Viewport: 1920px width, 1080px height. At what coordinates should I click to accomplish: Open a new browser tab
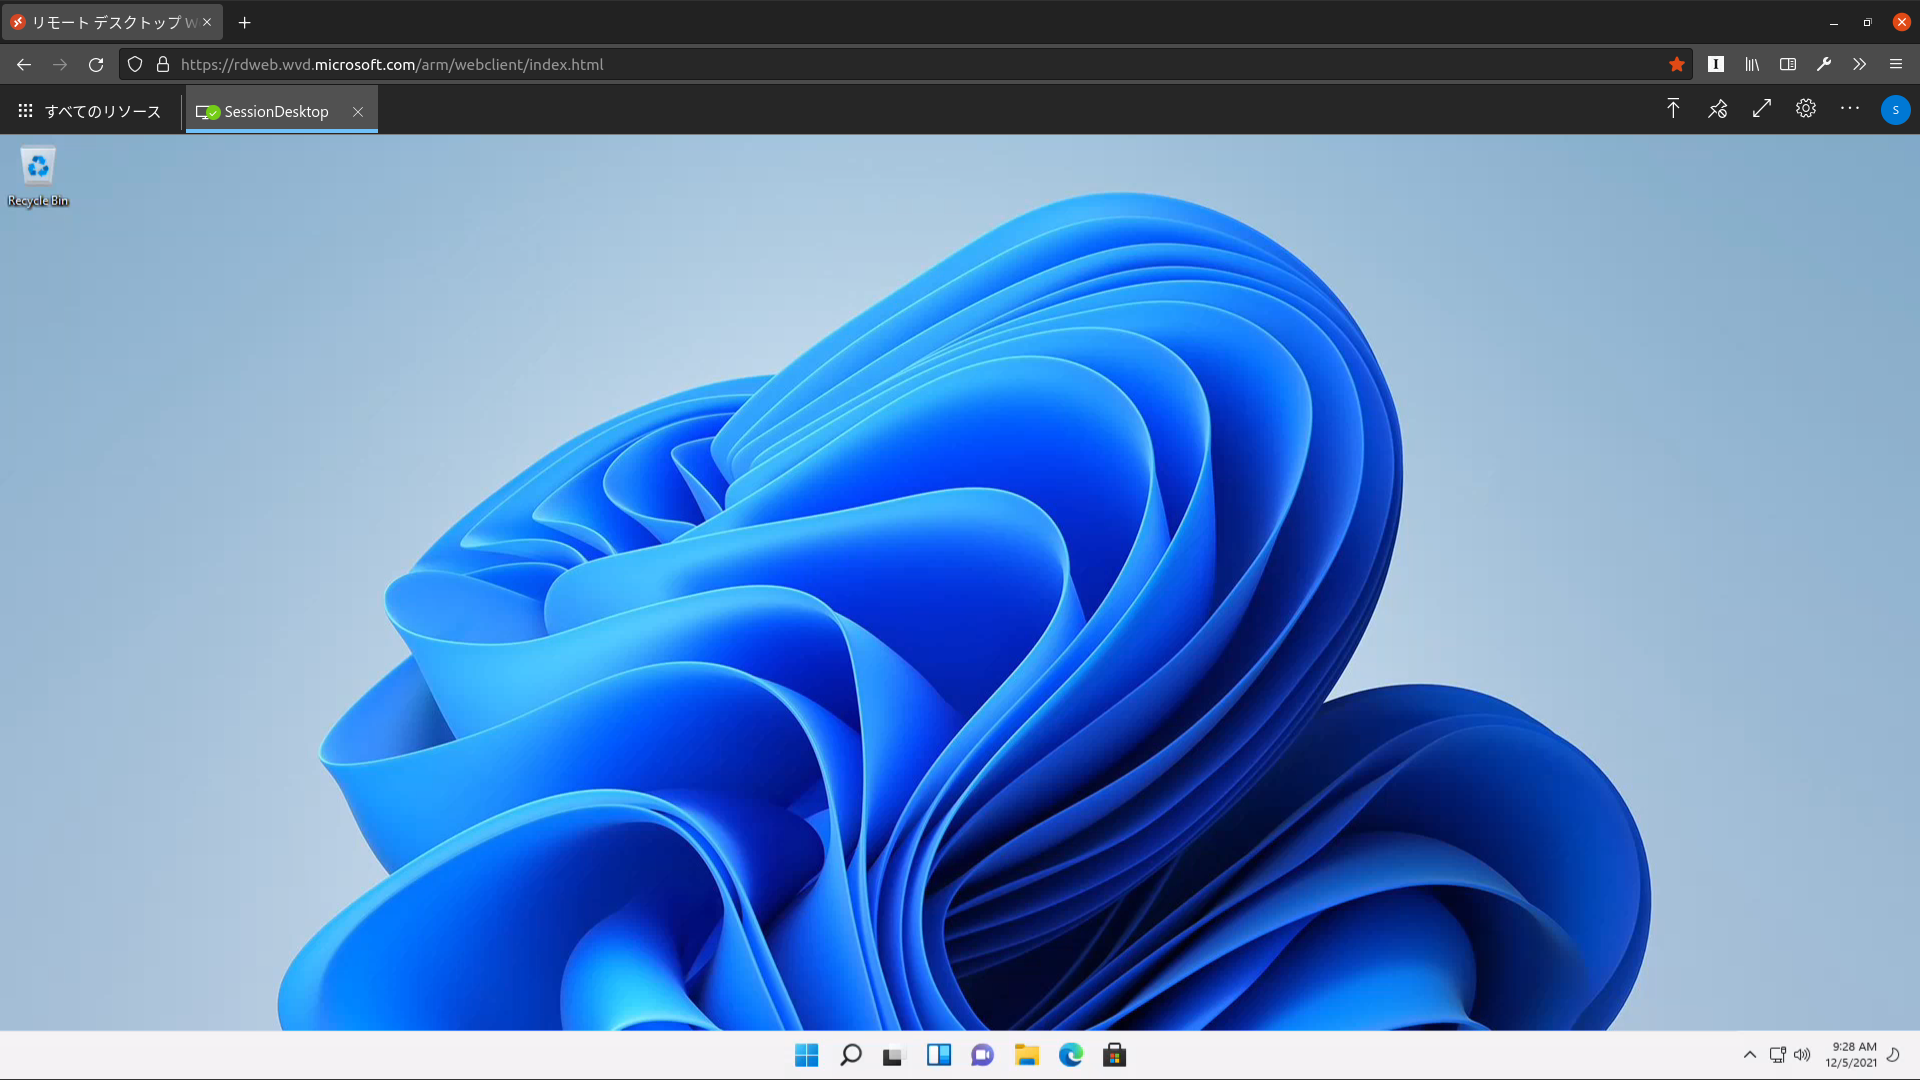(x=245, y=22)
